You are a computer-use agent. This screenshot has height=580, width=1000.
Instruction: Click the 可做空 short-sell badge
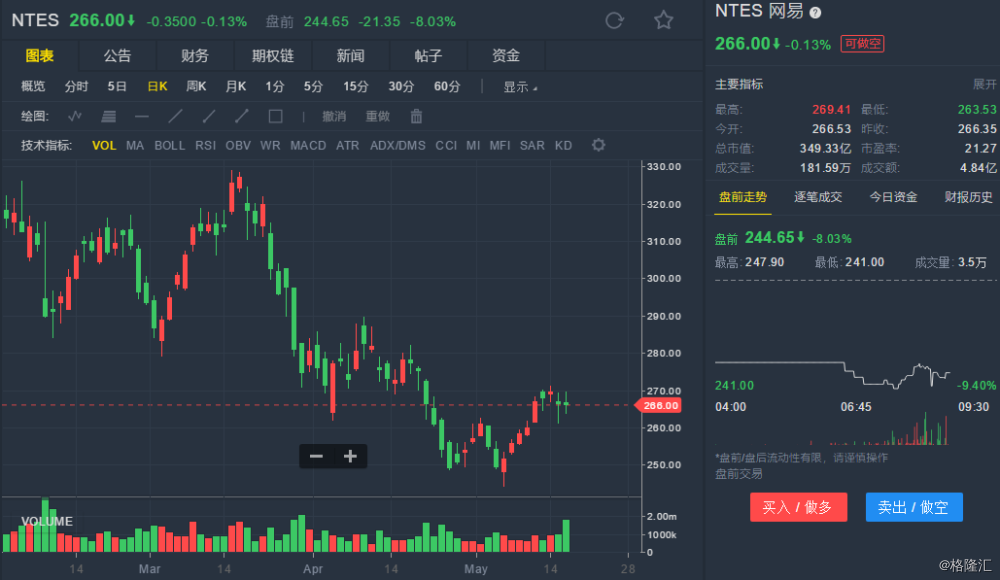tap(862, 43)
